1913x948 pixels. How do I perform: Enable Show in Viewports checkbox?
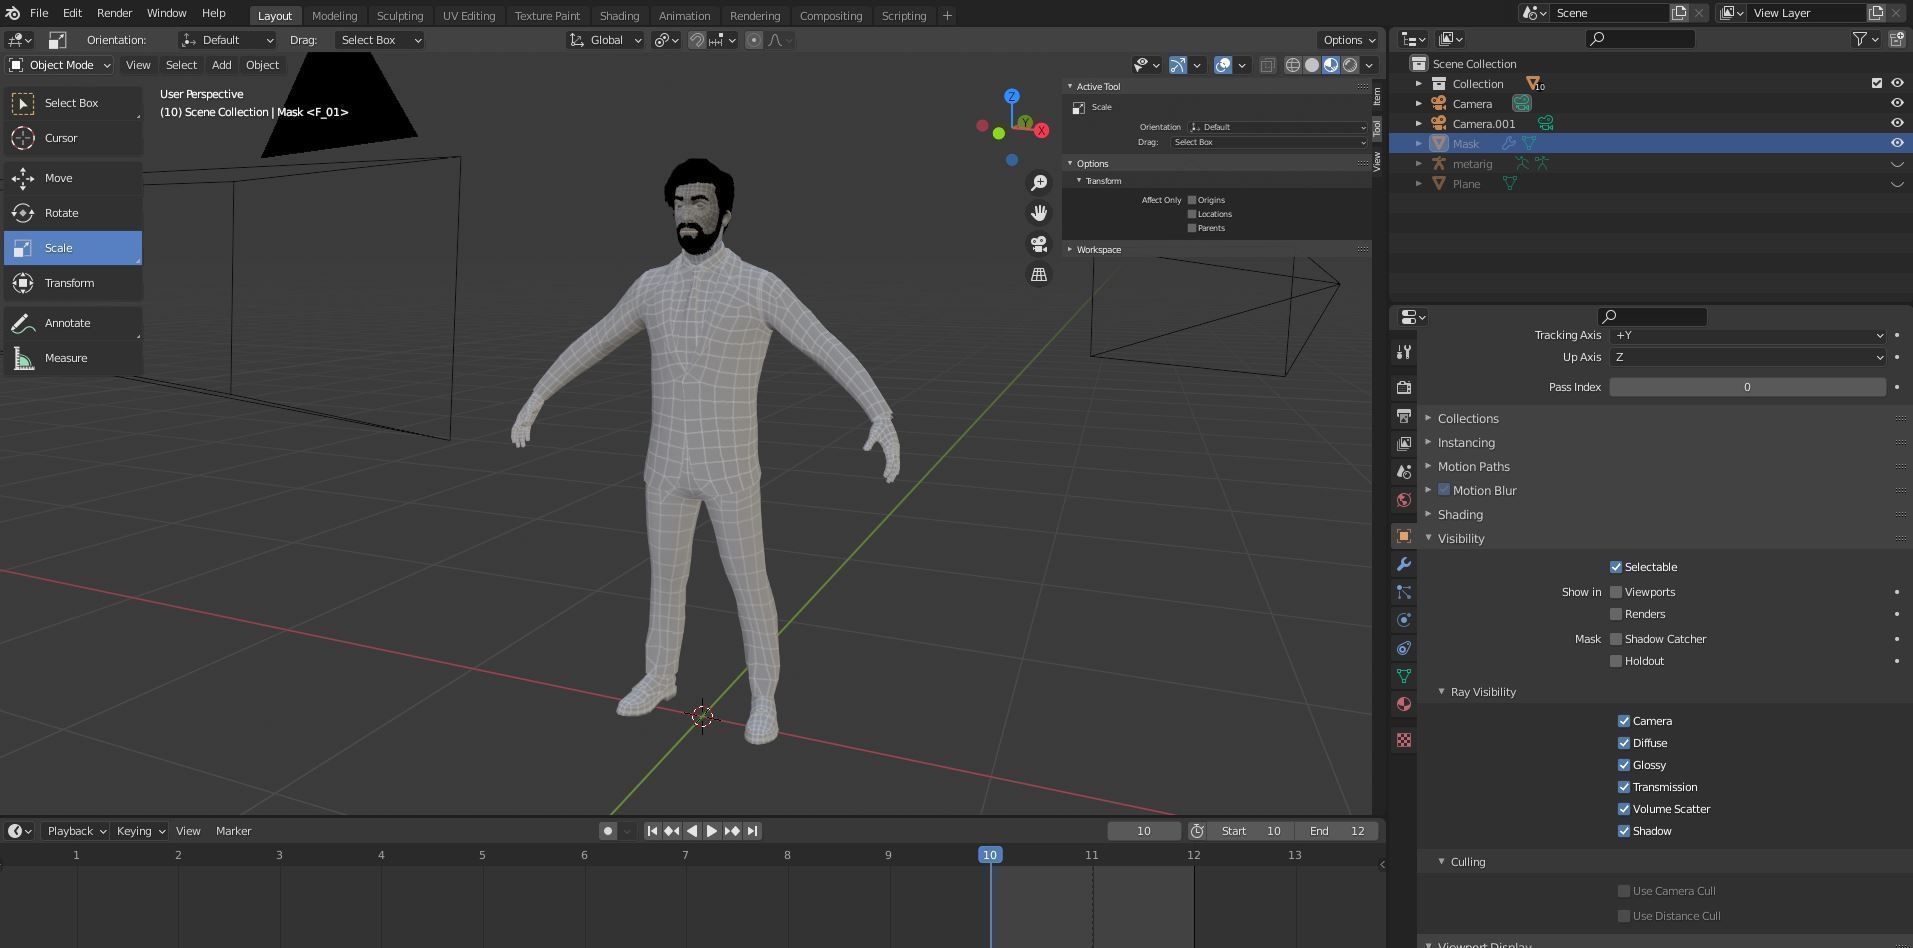[1615, 592]
